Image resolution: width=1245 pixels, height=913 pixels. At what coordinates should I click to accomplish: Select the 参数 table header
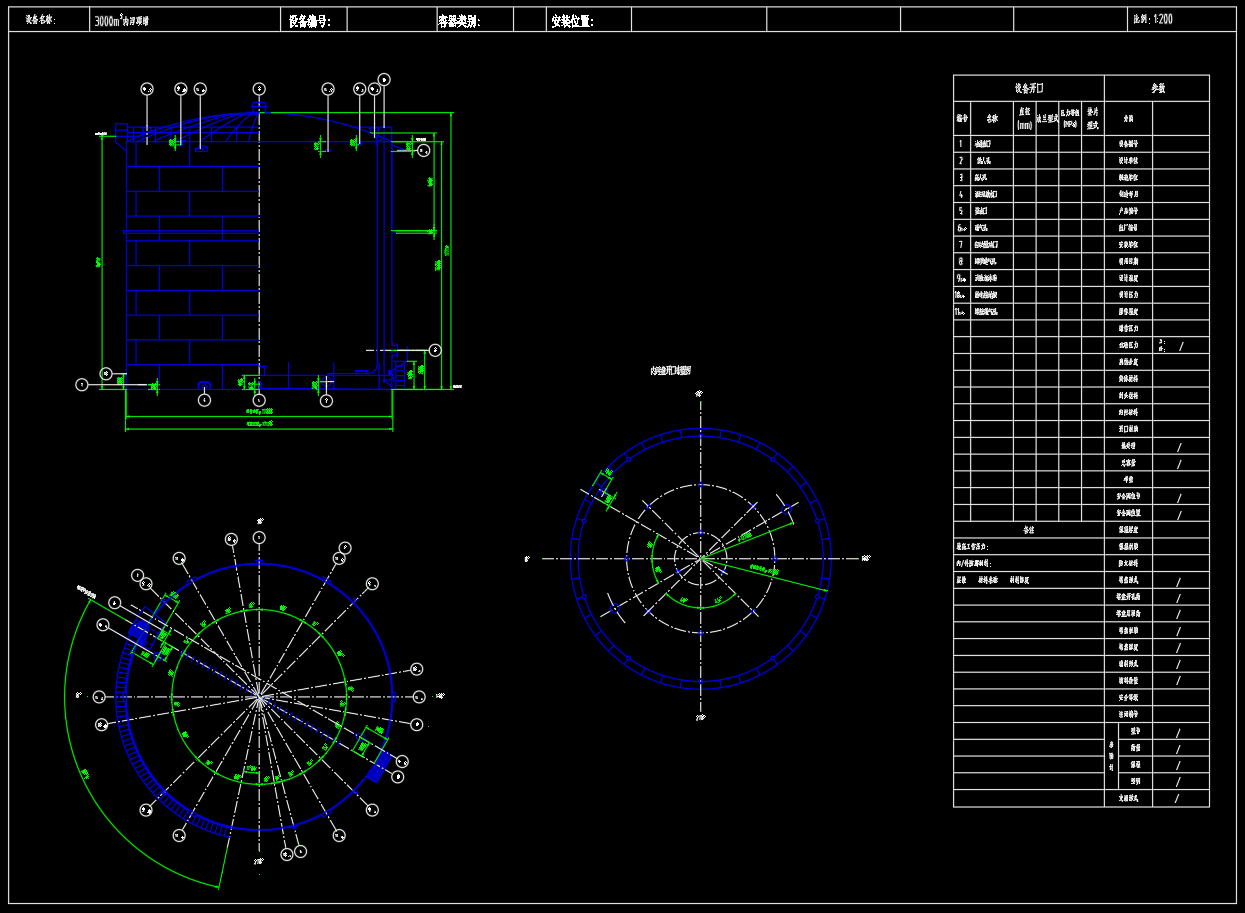(x=1157, y=88)
